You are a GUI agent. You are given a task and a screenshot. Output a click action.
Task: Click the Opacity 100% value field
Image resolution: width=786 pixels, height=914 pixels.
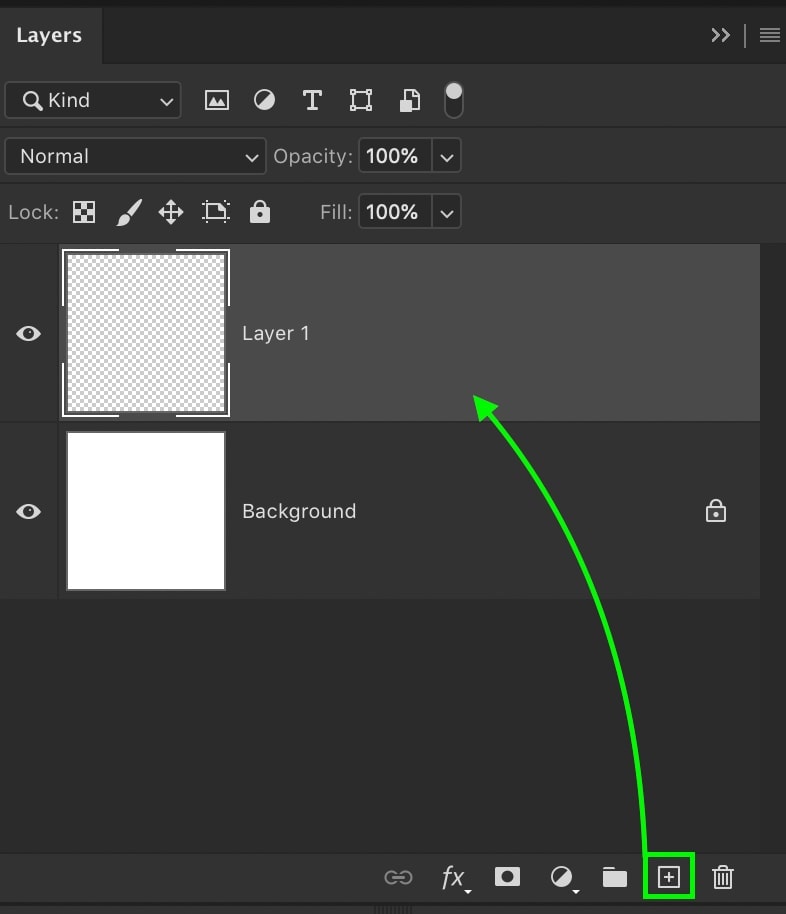coord(395,156)
